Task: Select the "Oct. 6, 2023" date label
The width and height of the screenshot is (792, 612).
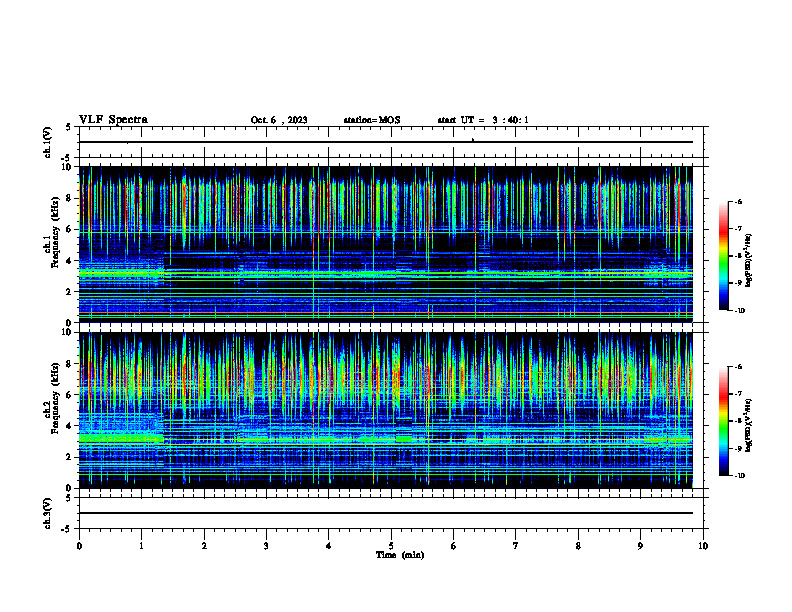Action: [279, 120]
